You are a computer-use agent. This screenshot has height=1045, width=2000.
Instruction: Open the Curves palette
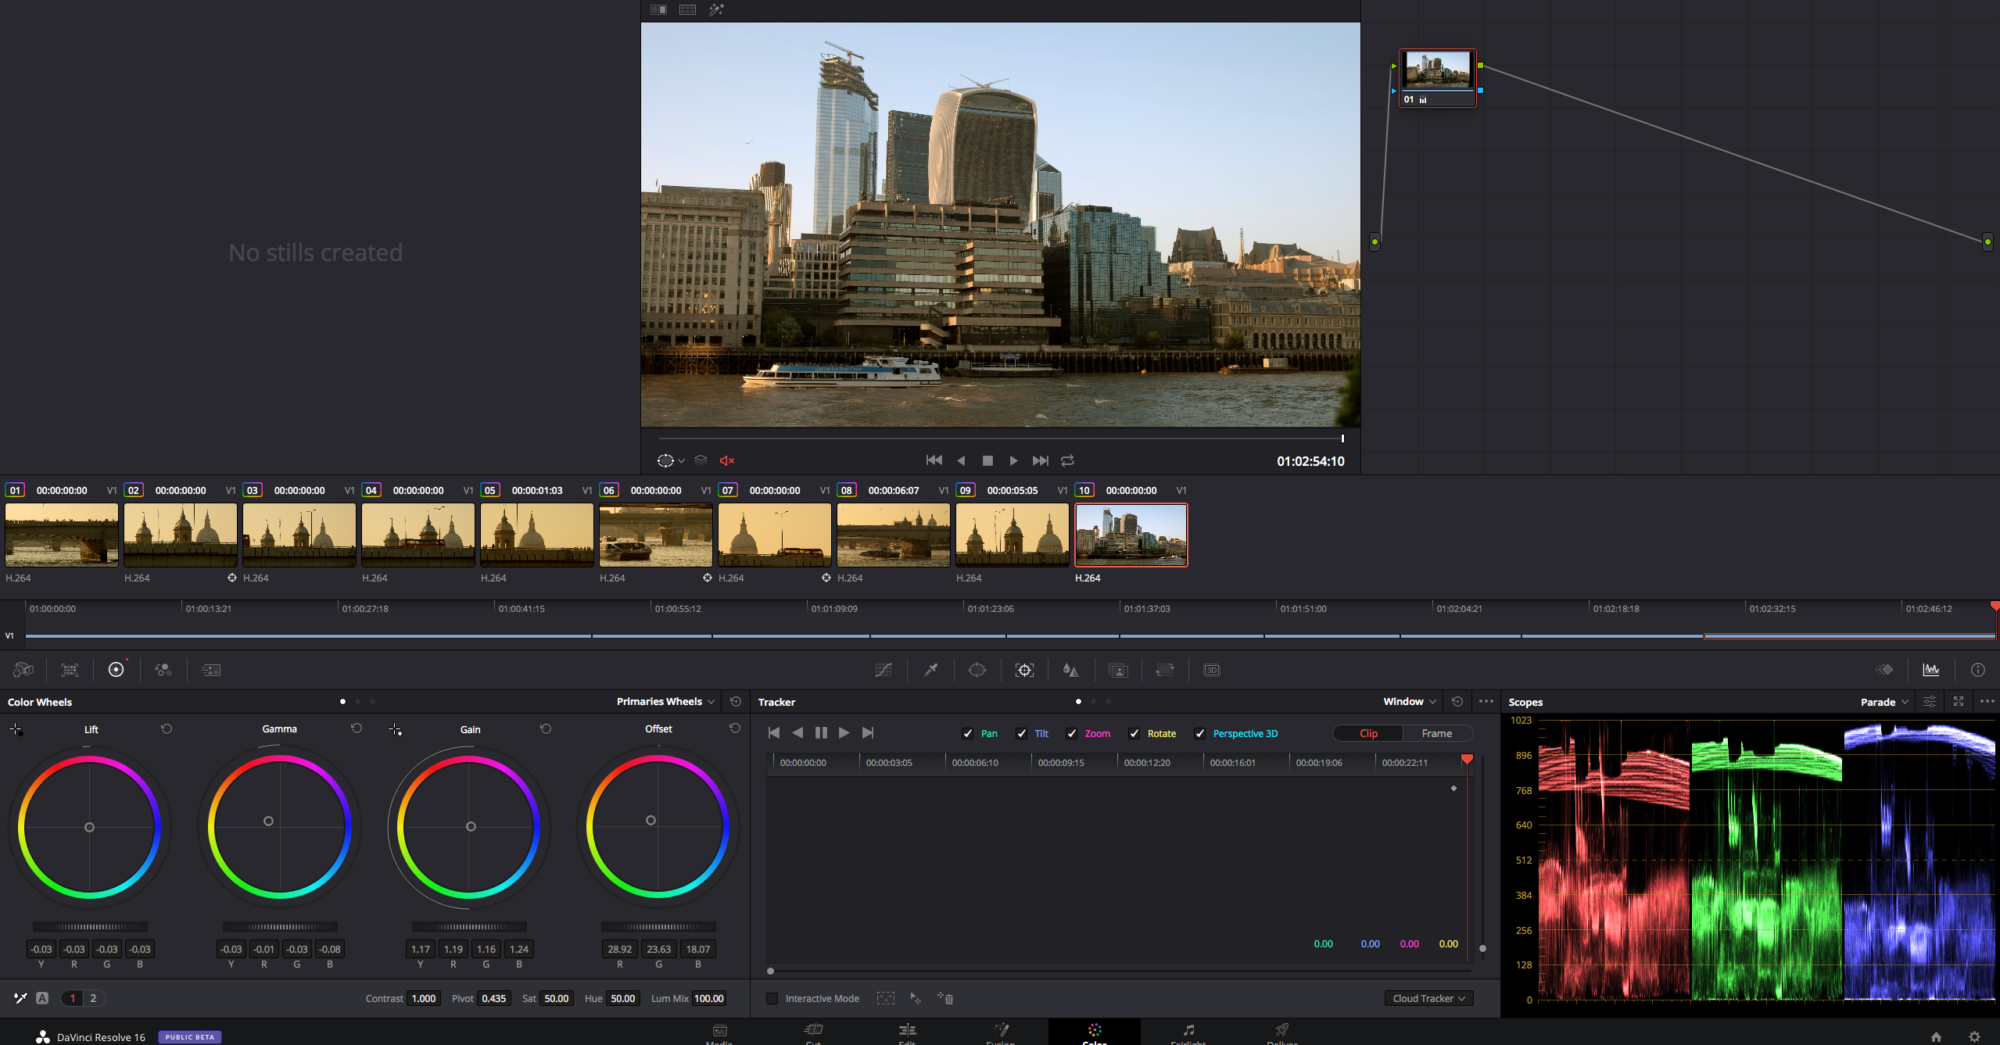pos(883,670)
